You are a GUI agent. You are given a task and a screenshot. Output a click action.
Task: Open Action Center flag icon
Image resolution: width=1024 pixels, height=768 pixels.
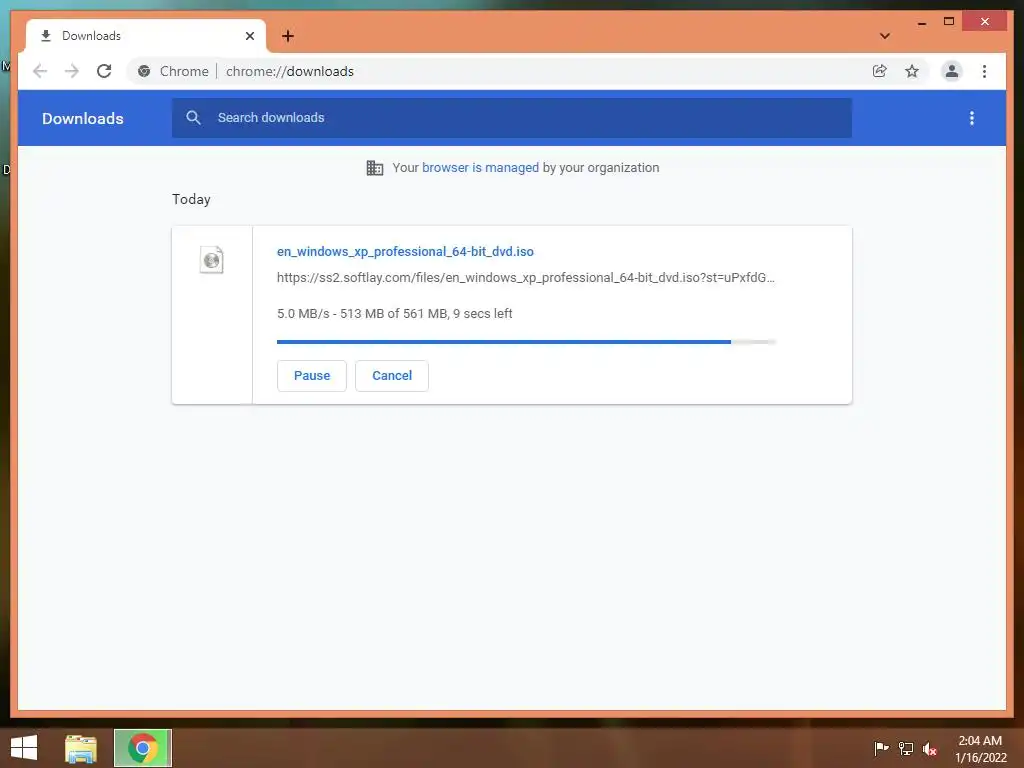click(881, 748)
